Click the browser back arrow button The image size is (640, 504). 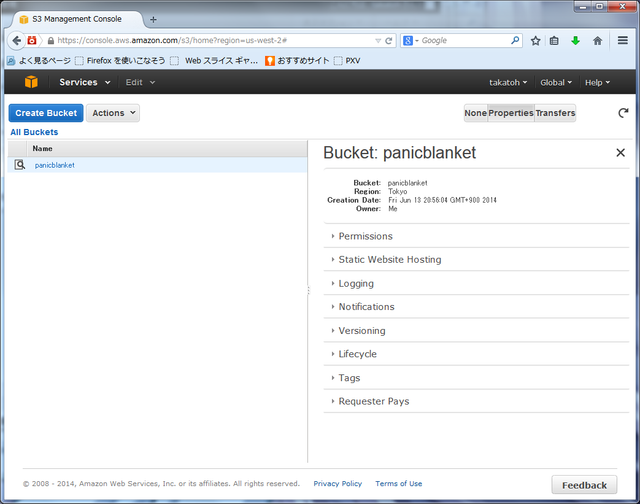(x=16, y=40)
